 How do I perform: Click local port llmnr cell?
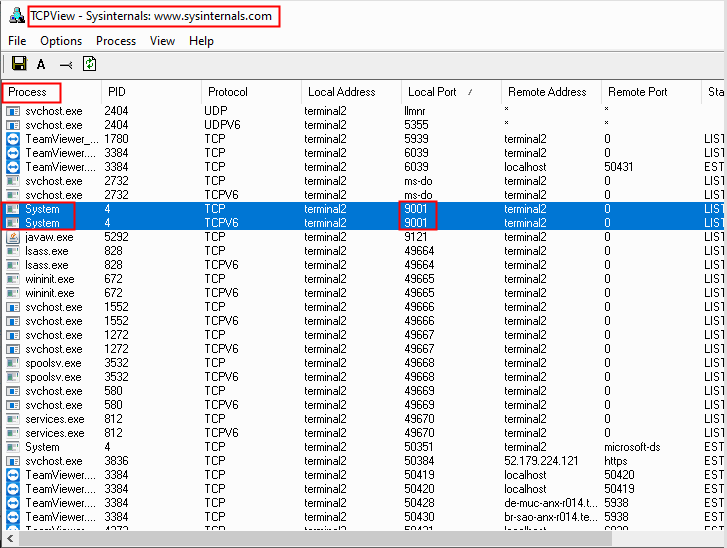pyautogui.click(x=415, y=111)
